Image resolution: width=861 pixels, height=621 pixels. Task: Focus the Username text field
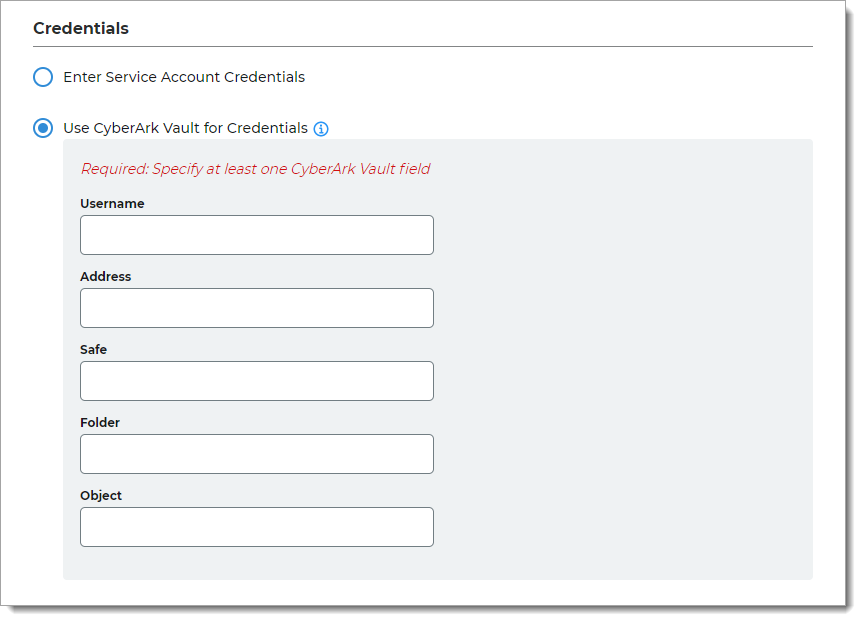pyautogui.click(x=257, y=235)
